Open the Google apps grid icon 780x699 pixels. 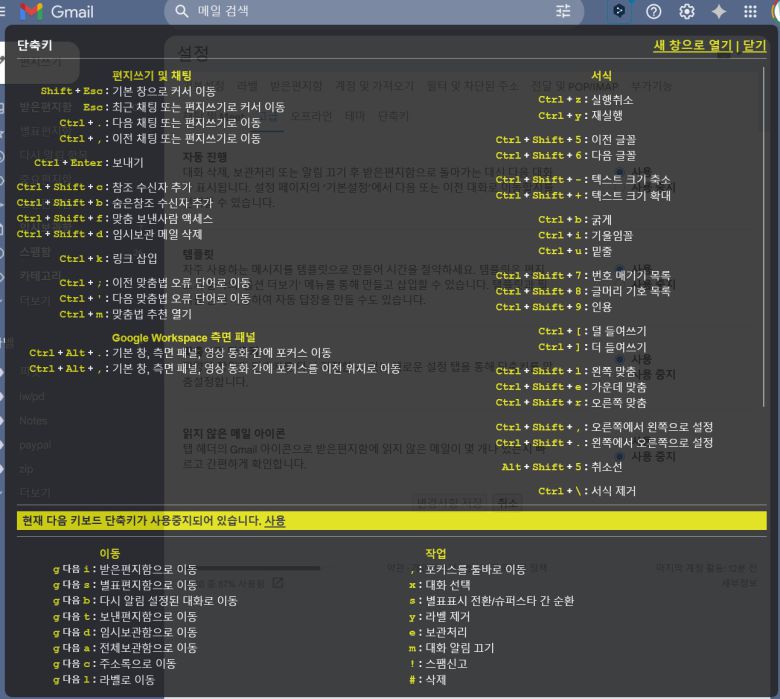(750, 12)
